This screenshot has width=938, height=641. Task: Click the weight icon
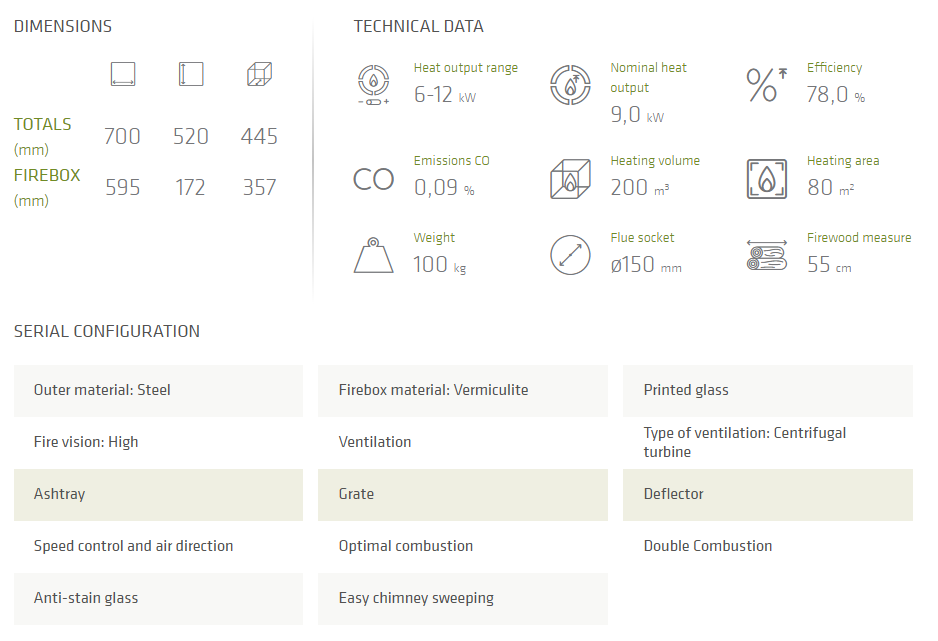[374, 256]
